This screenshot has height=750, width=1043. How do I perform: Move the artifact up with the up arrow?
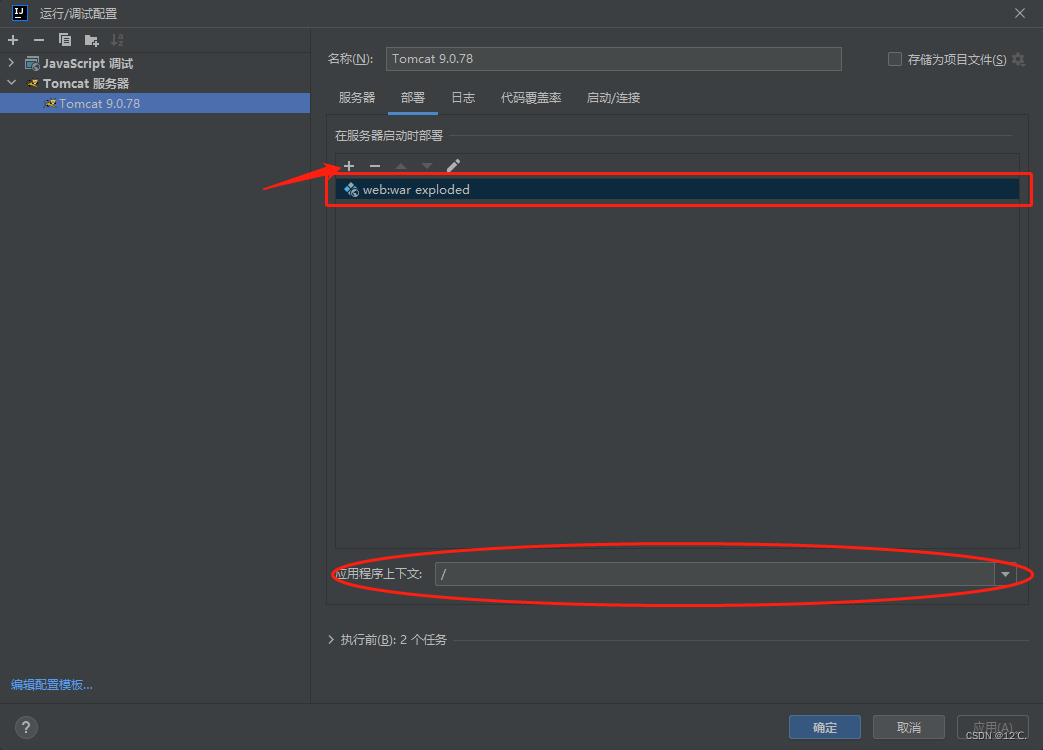click(400, 166)
